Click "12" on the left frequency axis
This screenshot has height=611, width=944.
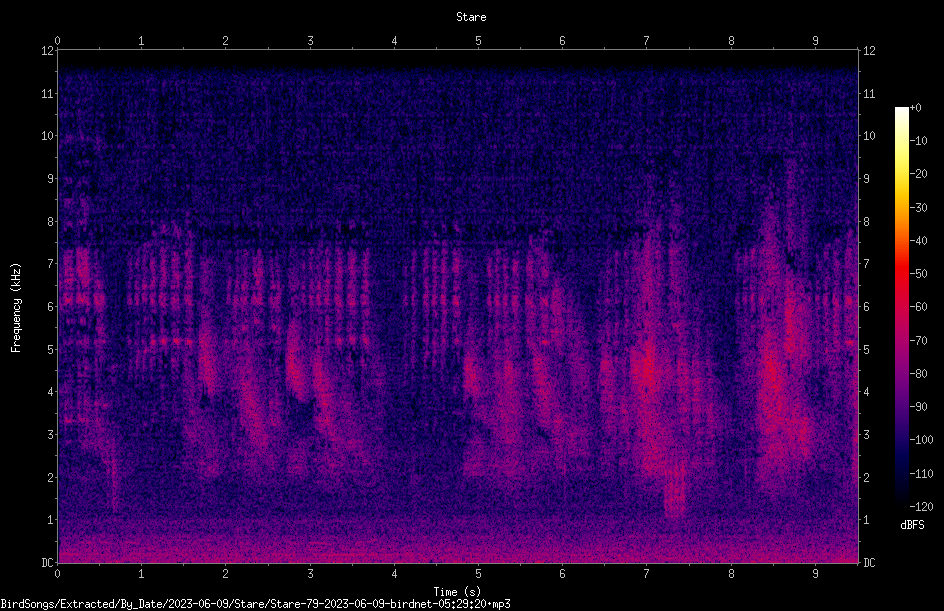(47, 51)
